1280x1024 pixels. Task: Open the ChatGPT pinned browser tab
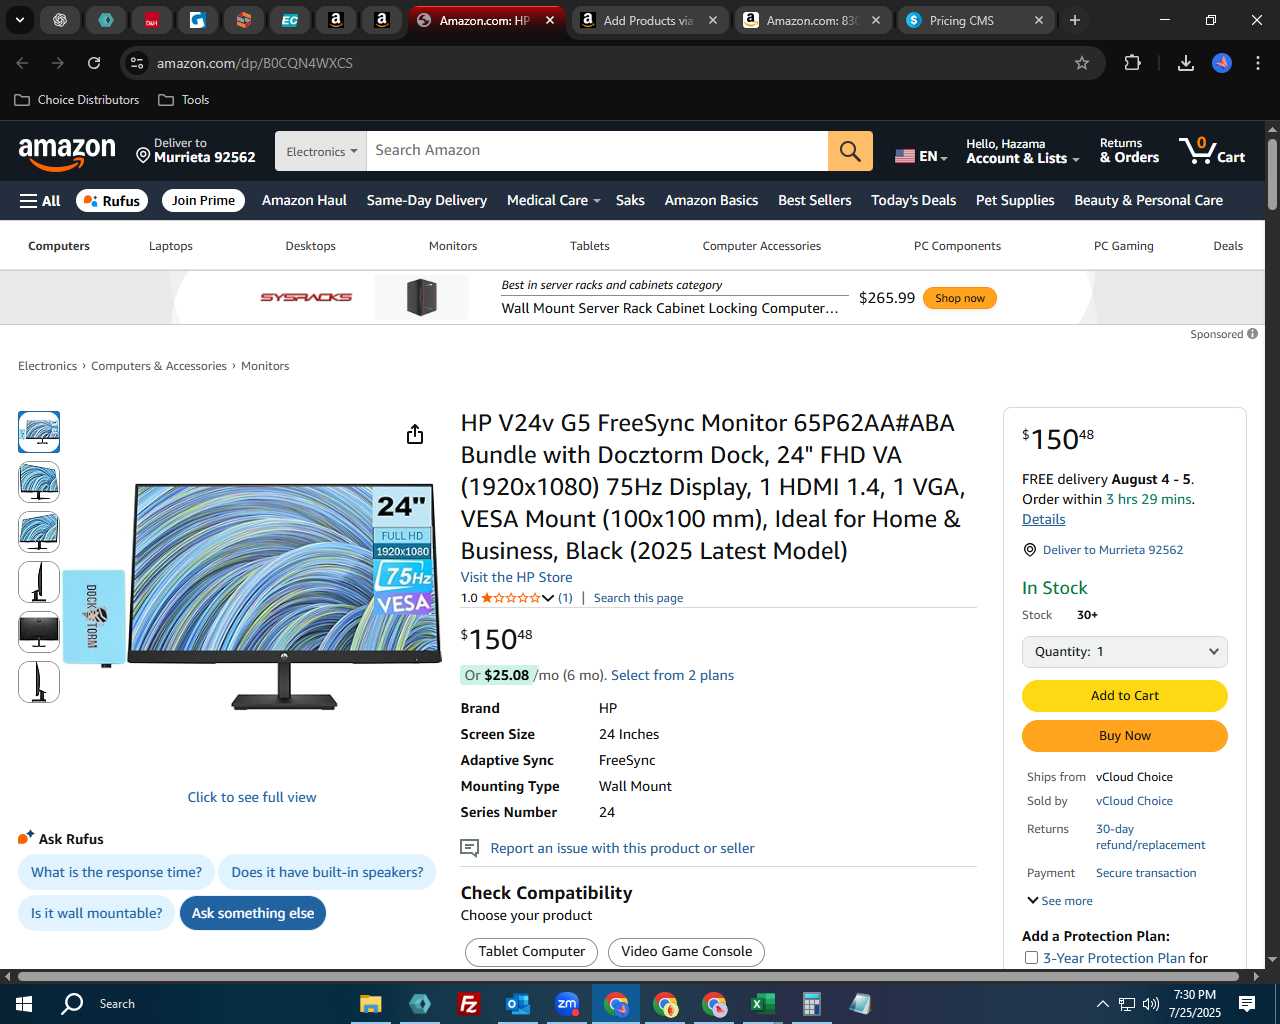[x=60, y=20]
